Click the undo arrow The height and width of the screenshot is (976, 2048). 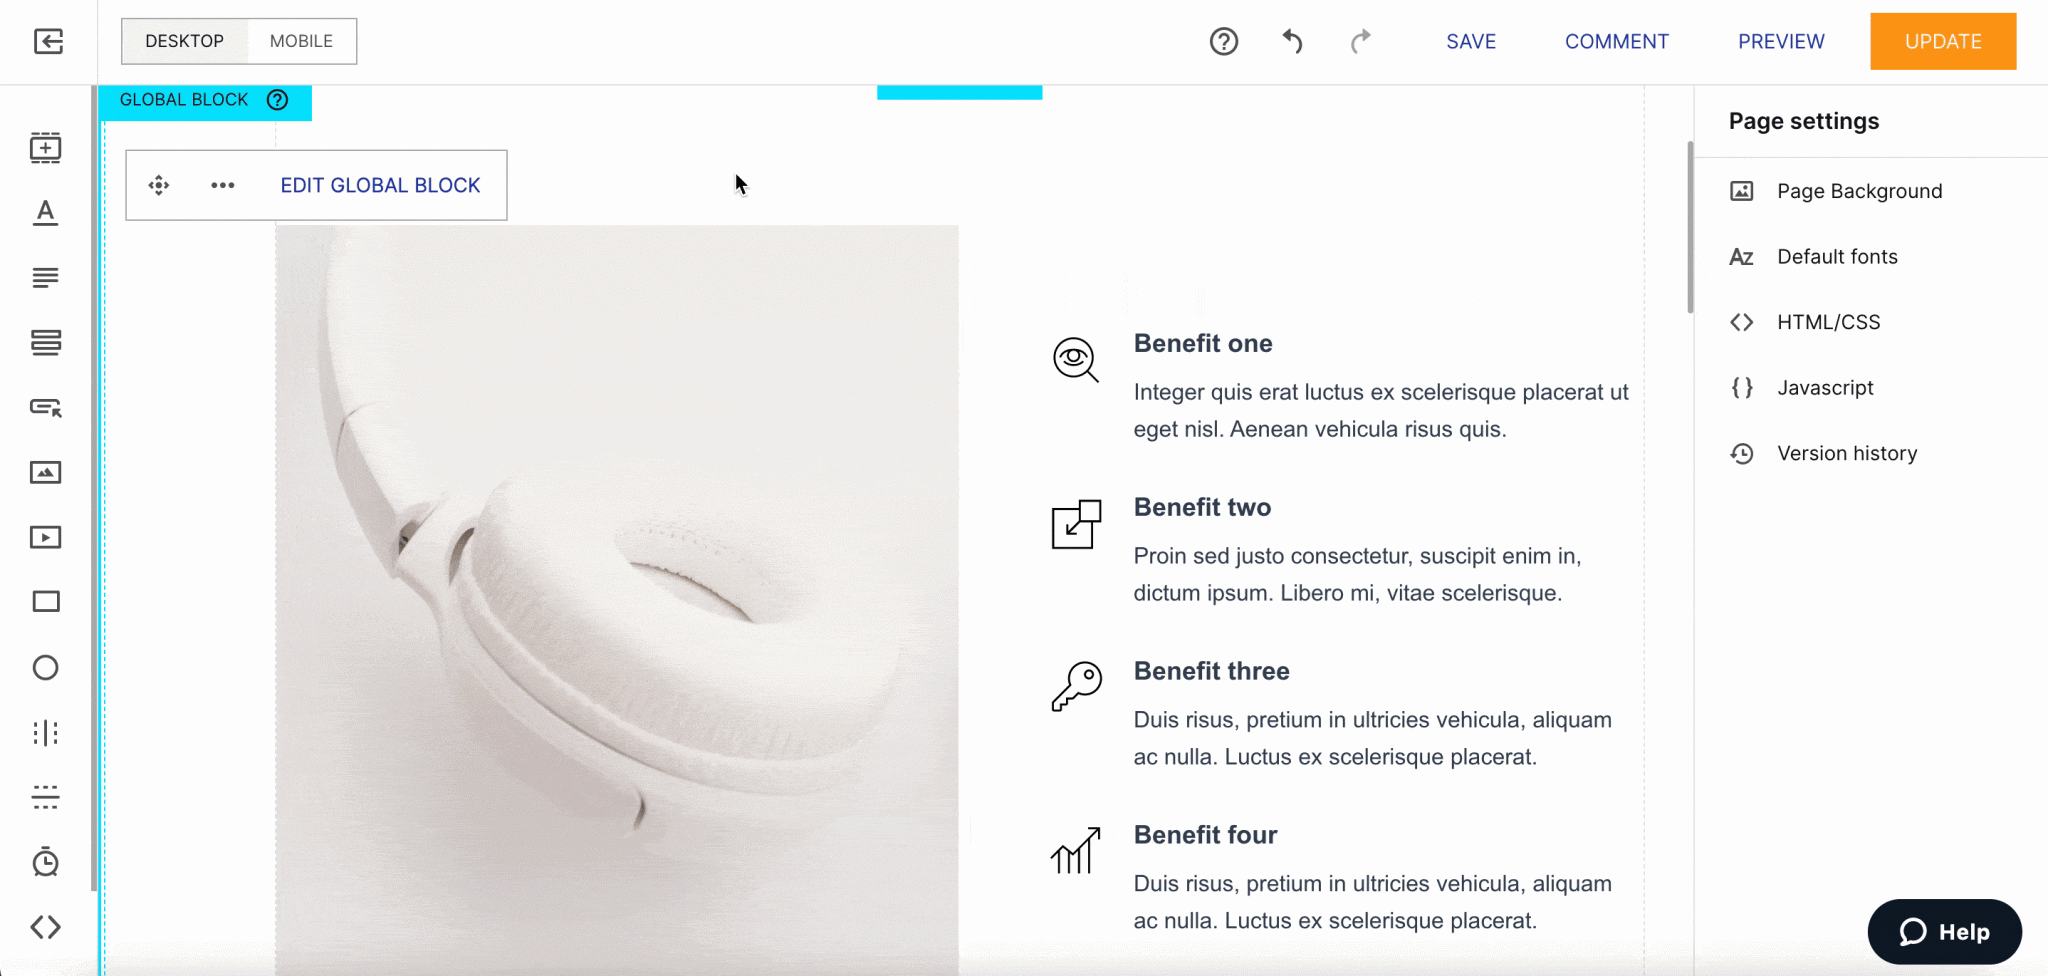[x=1292, y=41]
